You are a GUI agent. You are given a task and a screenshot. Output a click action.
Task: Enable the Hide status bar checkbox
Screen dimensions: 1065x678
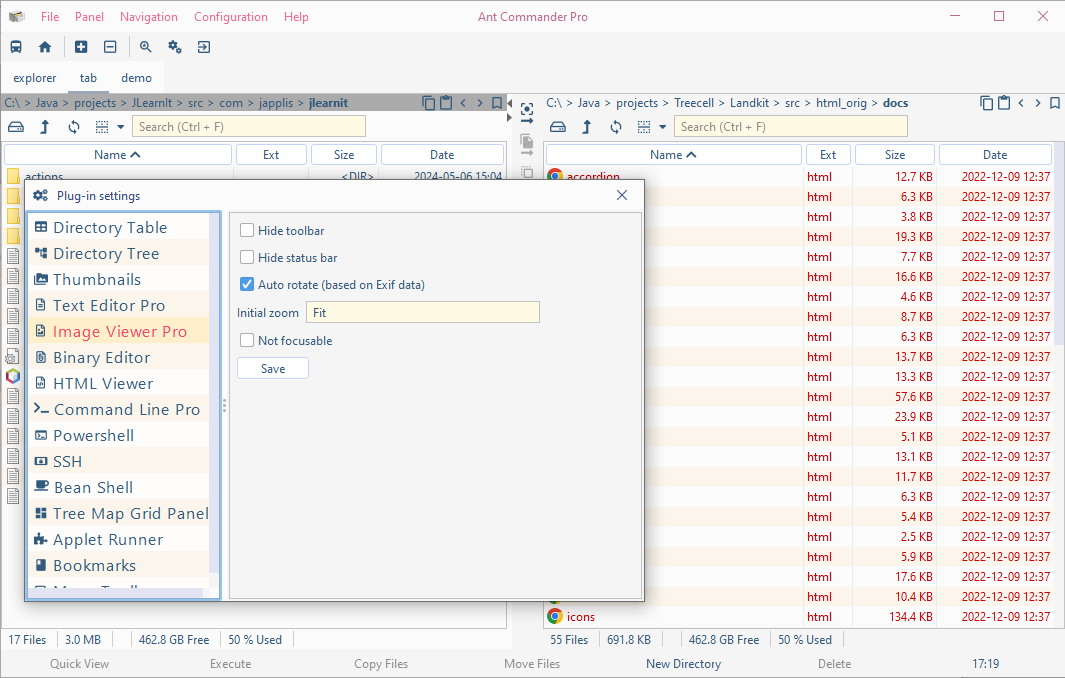click(x=247, y=257)
